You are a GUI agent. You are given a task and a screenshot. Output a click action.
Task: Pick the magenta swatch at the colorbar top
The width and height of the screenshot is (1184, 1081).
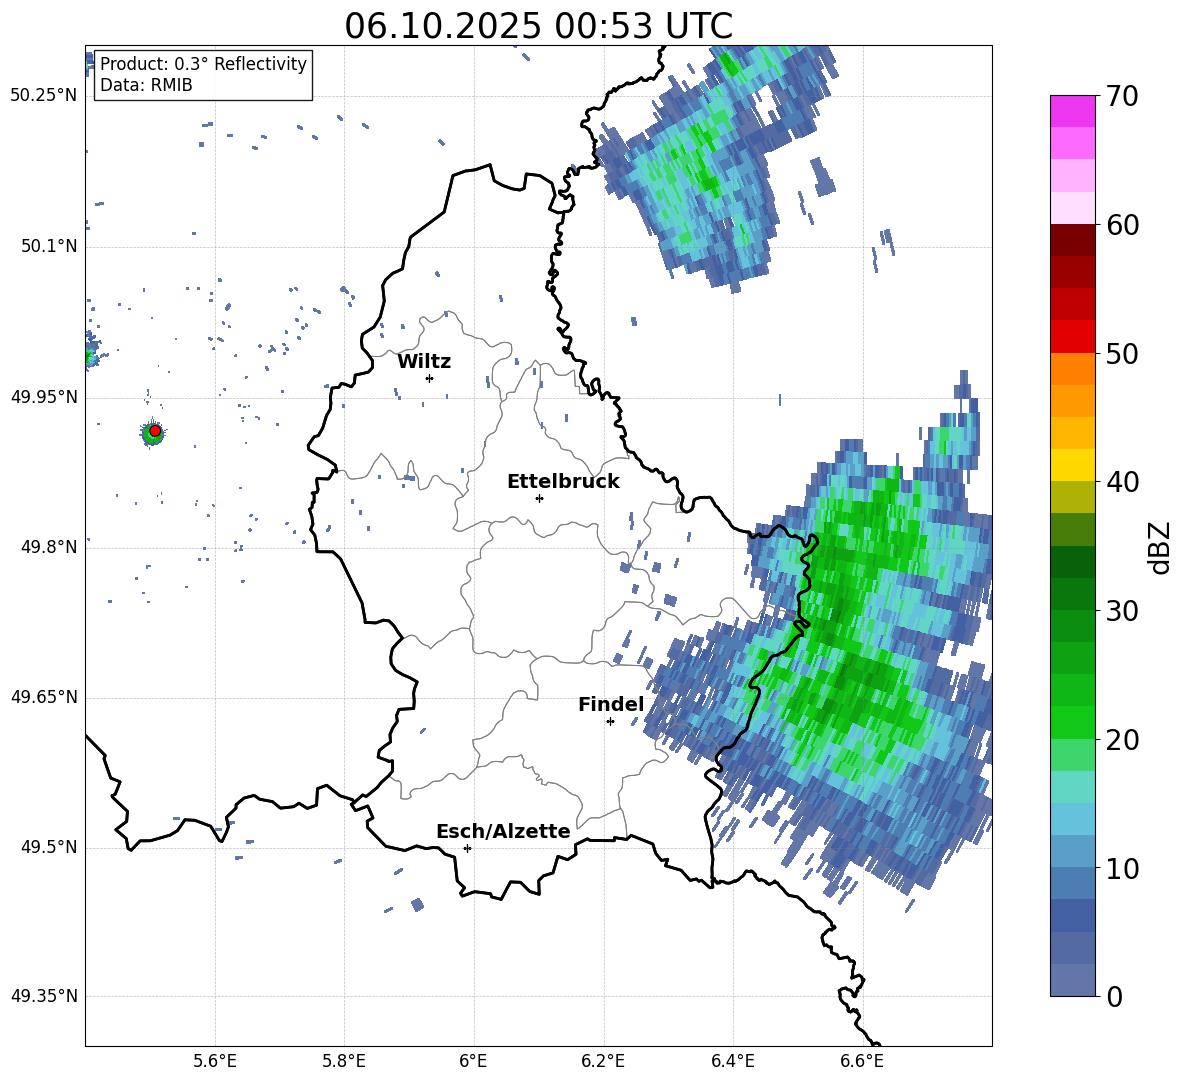[x=1072, y=111]
